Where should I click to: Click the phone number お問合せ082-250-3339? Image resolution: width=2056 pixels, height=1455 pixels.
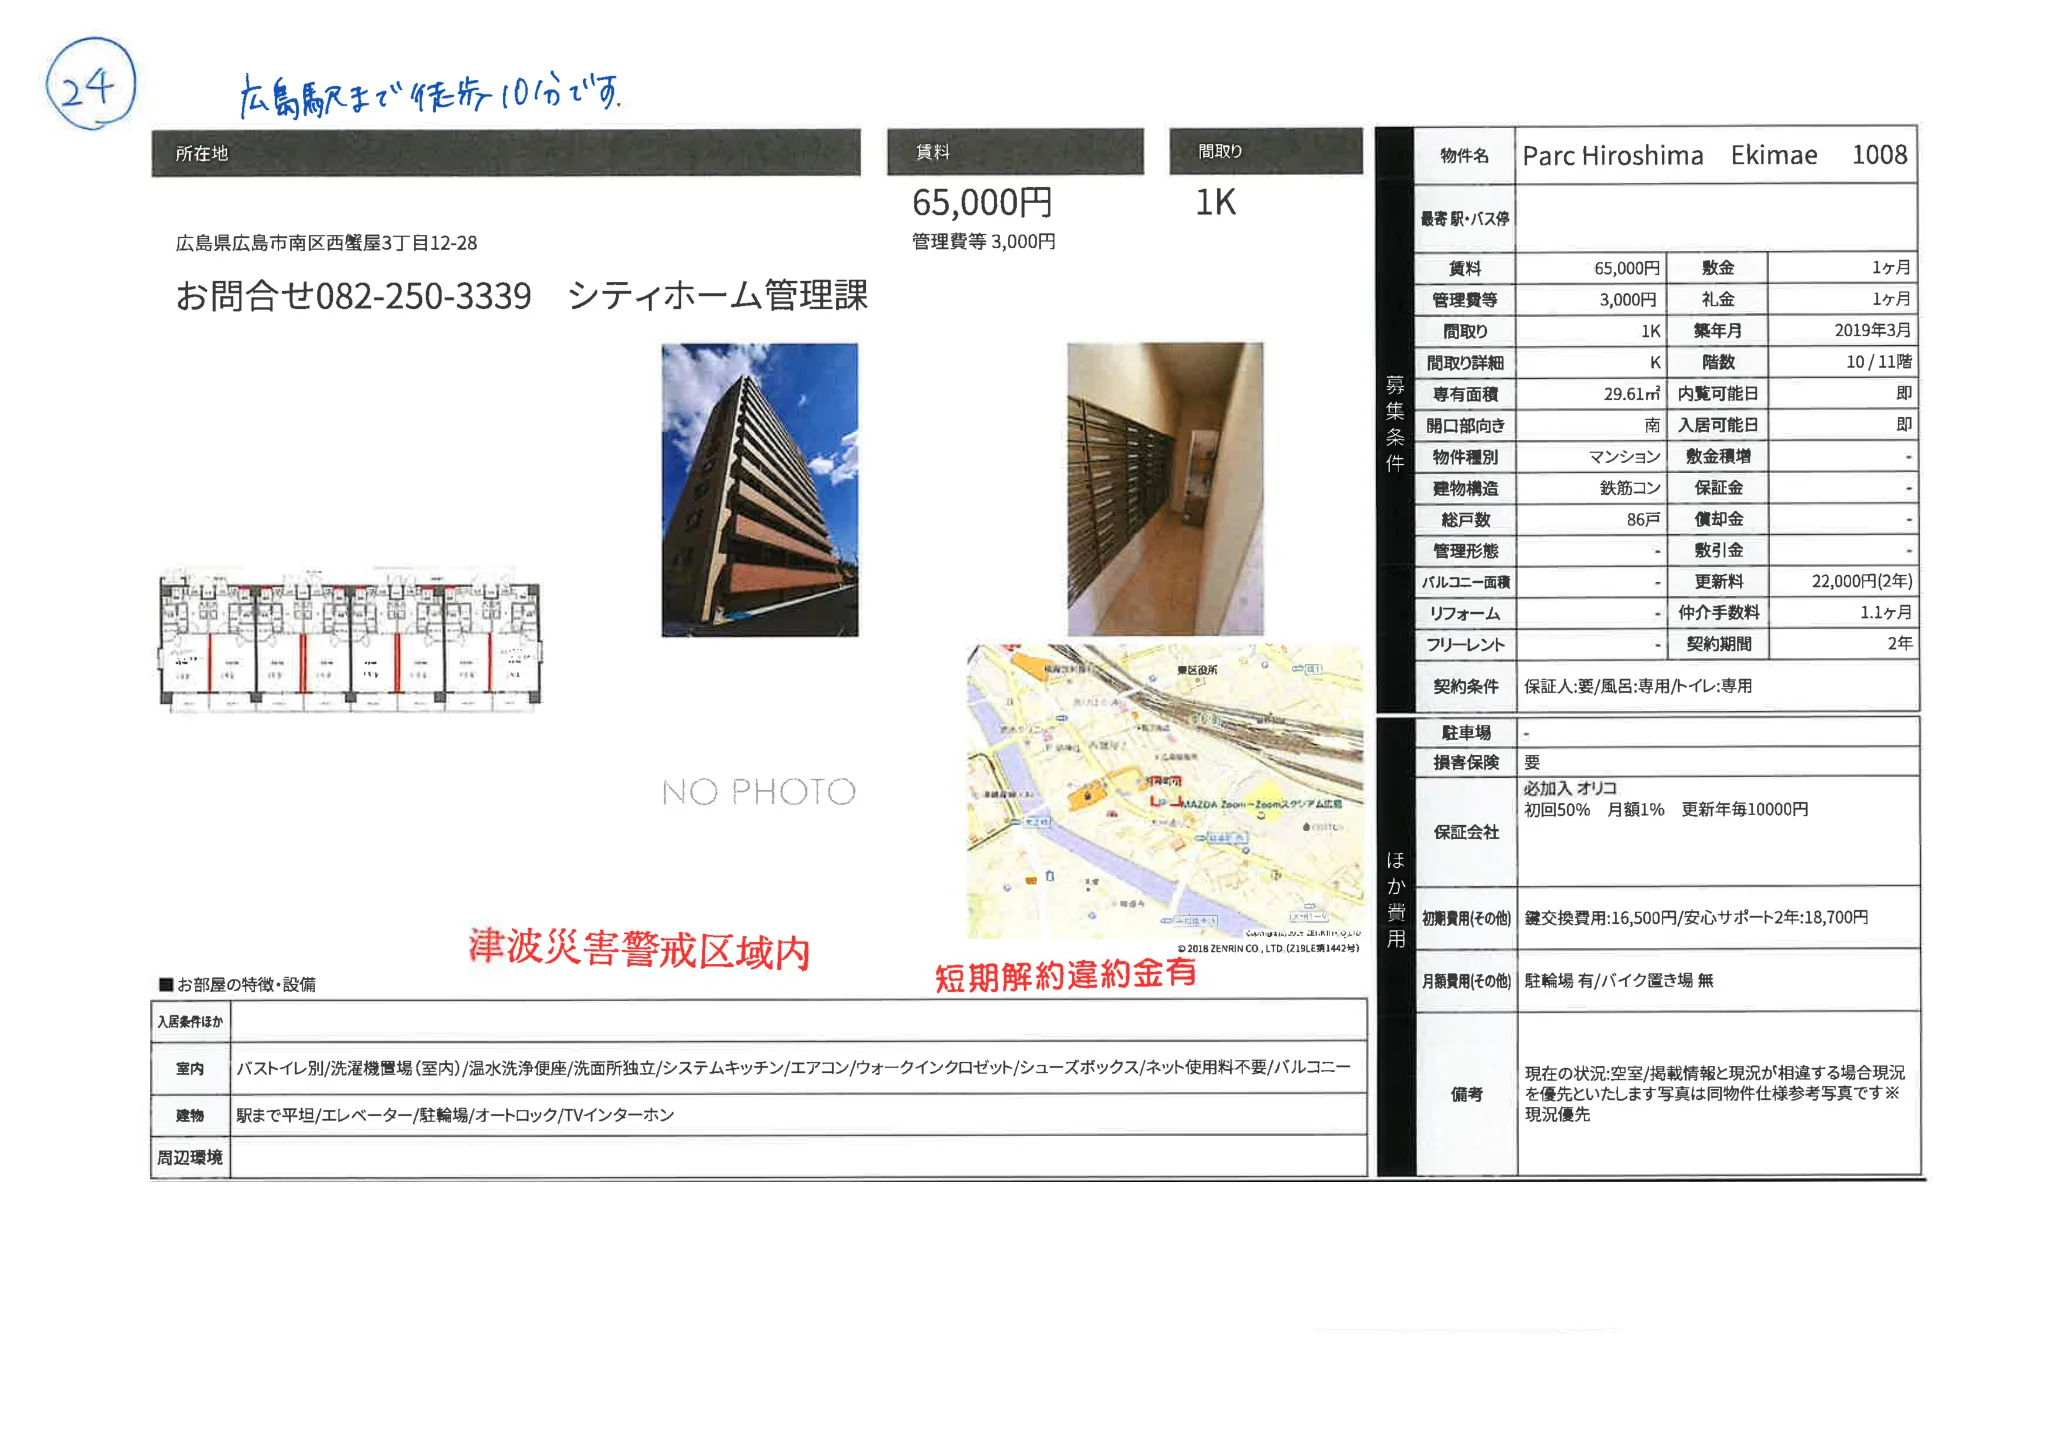click(354, 296)
